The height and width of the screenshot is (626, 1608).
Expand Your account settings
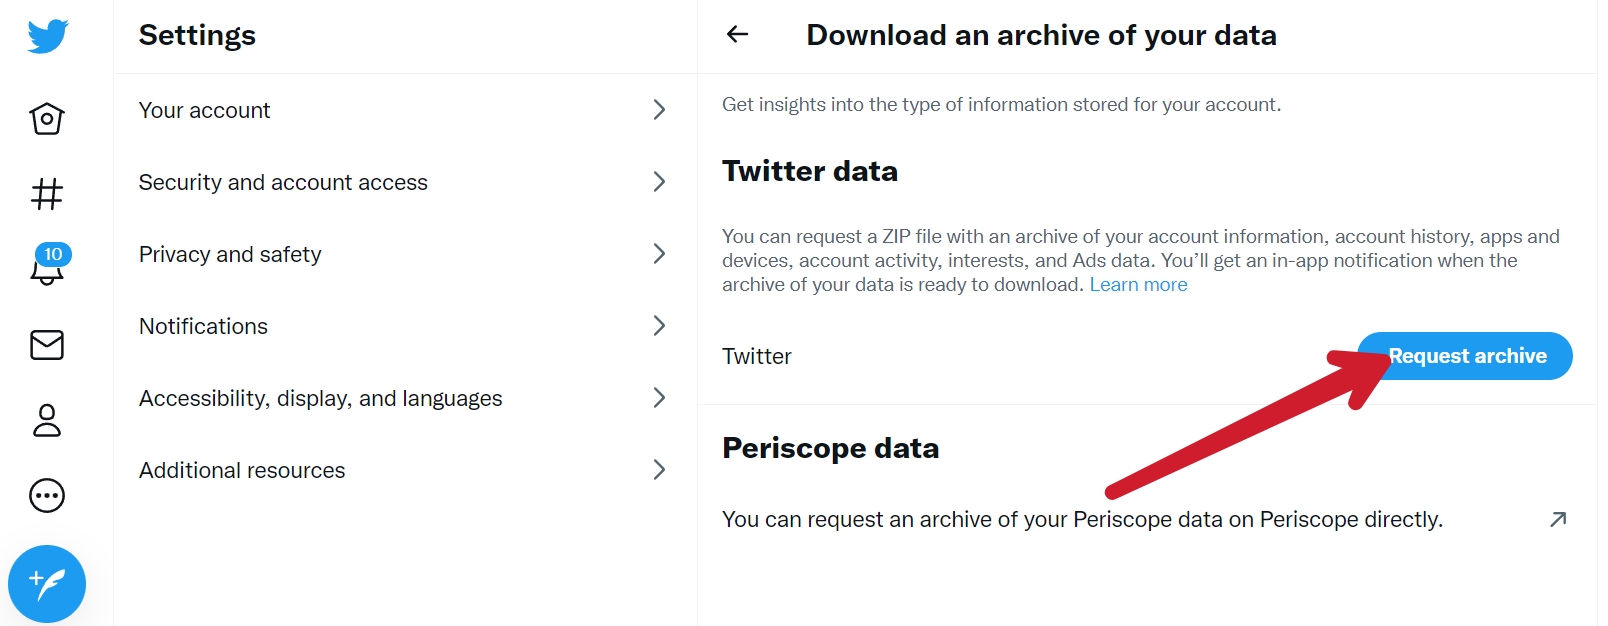coord(400,110)
